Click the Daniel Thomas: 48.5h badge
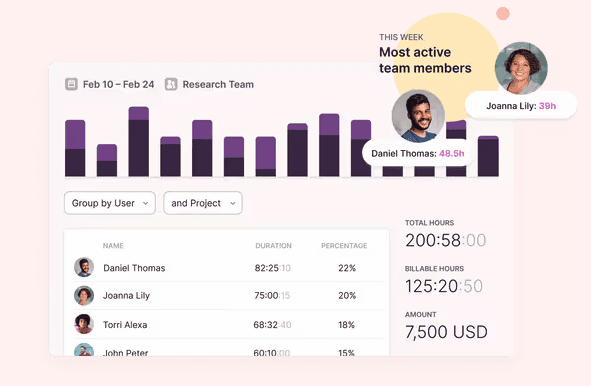Viewport: 591px width, 386px height. click(x=418, y=153)
